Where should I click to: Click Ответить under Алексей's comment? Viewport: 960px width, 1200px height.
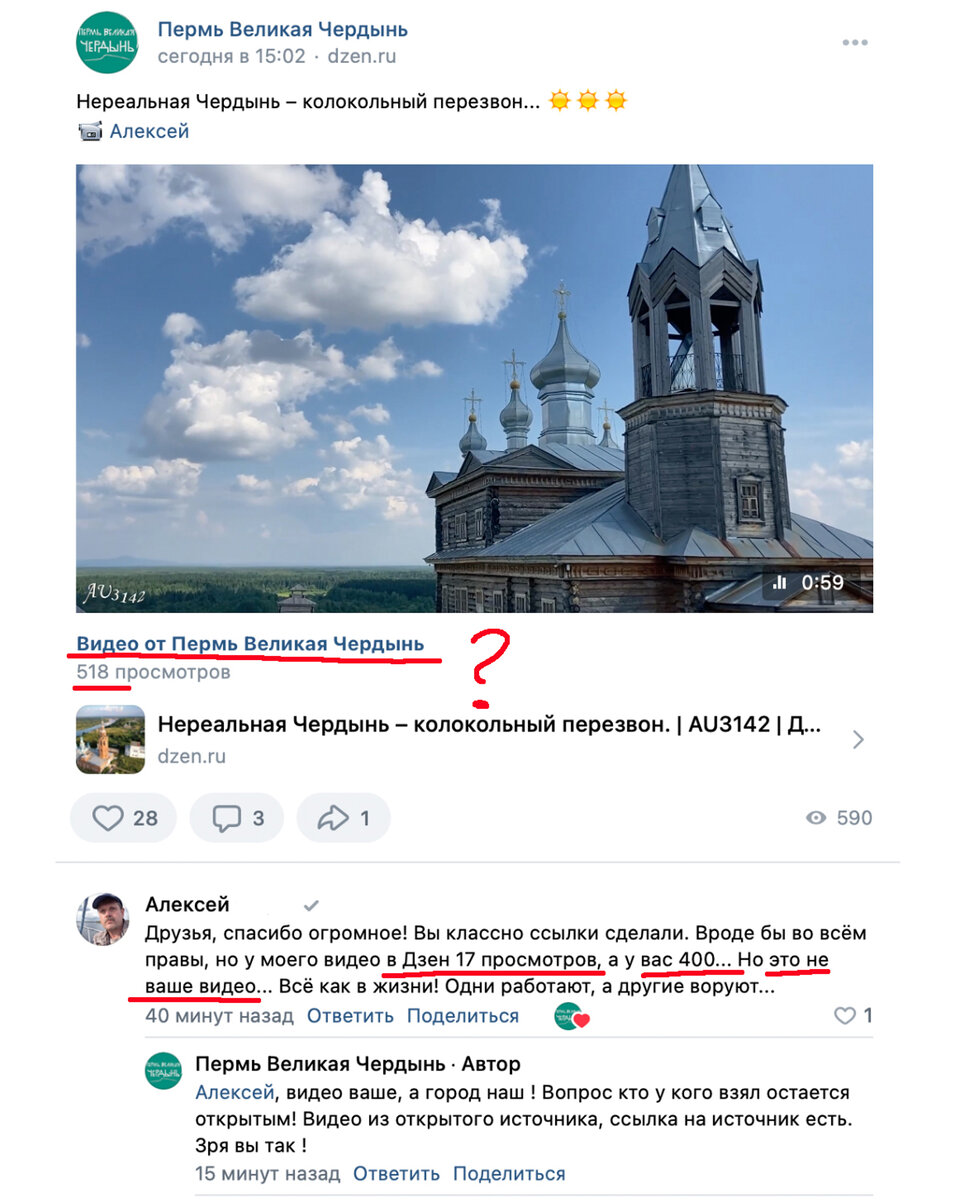pyautogui.click(x=350, y=1016)
